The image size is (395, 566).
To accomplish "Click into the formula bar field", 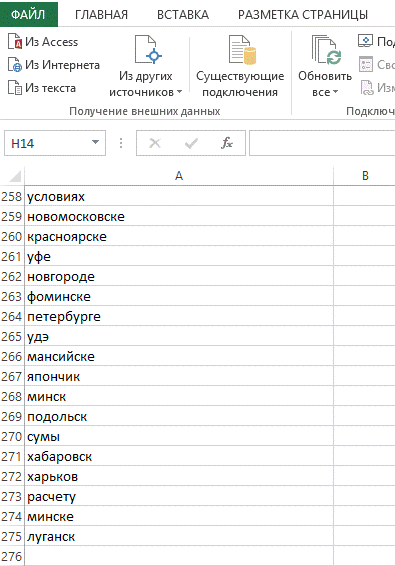I will [x=322, y=143].
